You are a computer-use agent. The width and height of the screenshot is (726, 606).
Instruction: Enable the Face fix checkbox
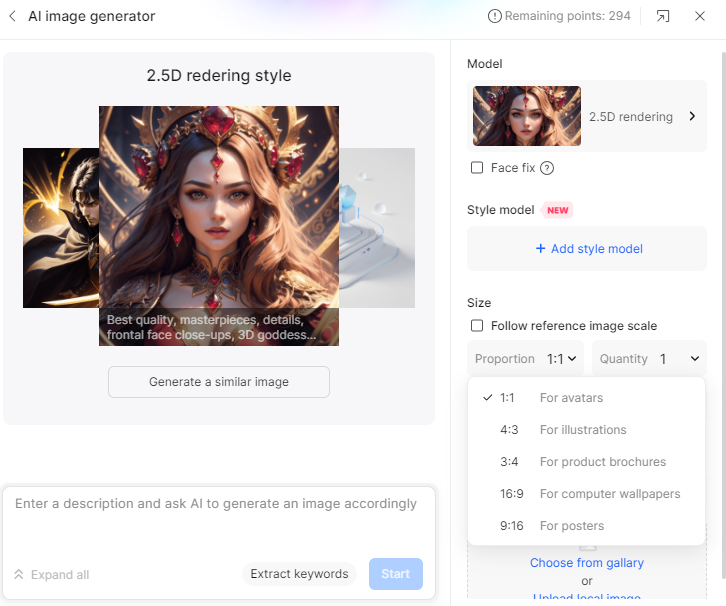(x=477, y=168)
